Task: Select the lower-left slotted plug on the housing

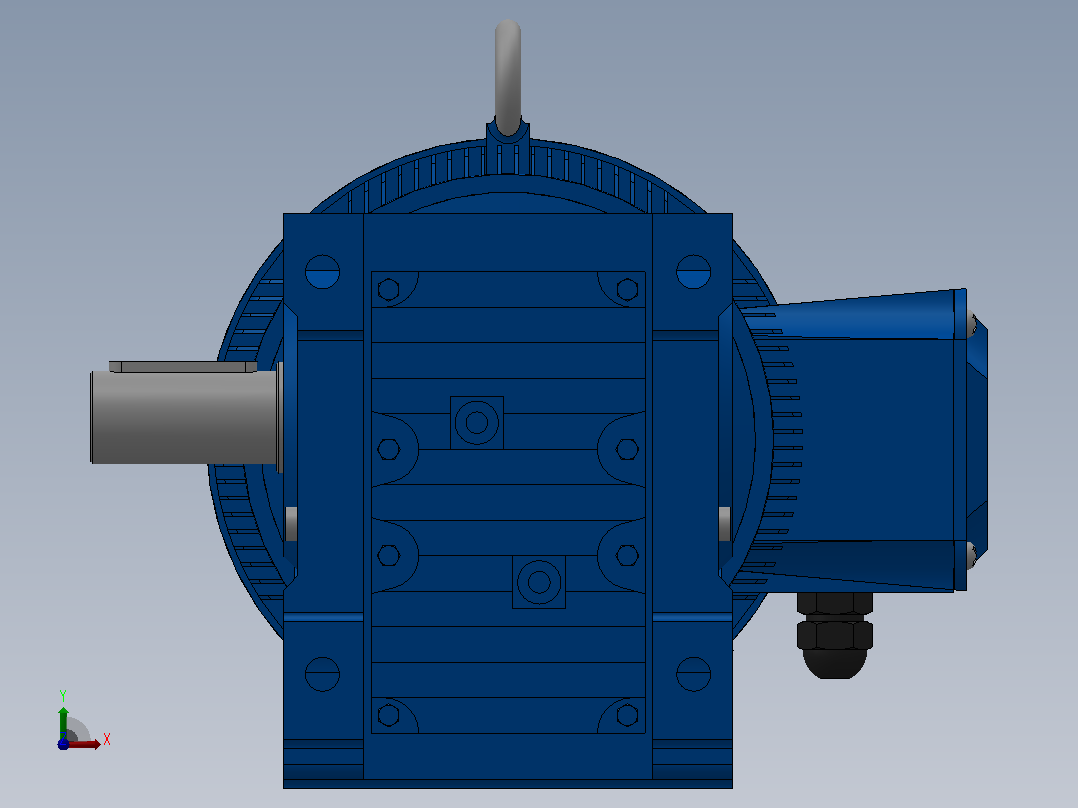Action: 322,674
